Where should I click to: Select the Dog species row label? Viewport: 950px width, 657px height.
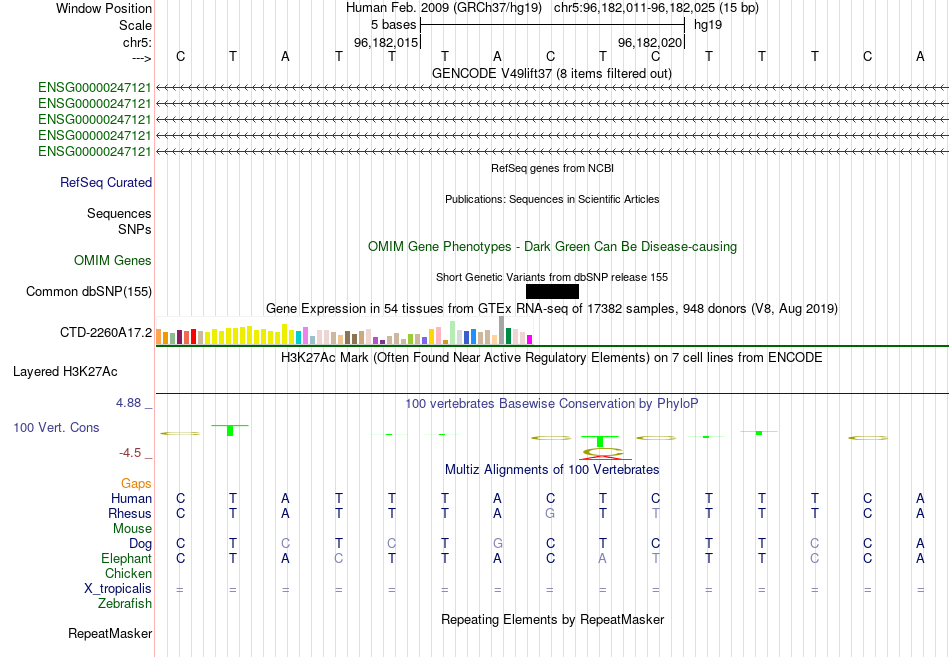[141, 544]
